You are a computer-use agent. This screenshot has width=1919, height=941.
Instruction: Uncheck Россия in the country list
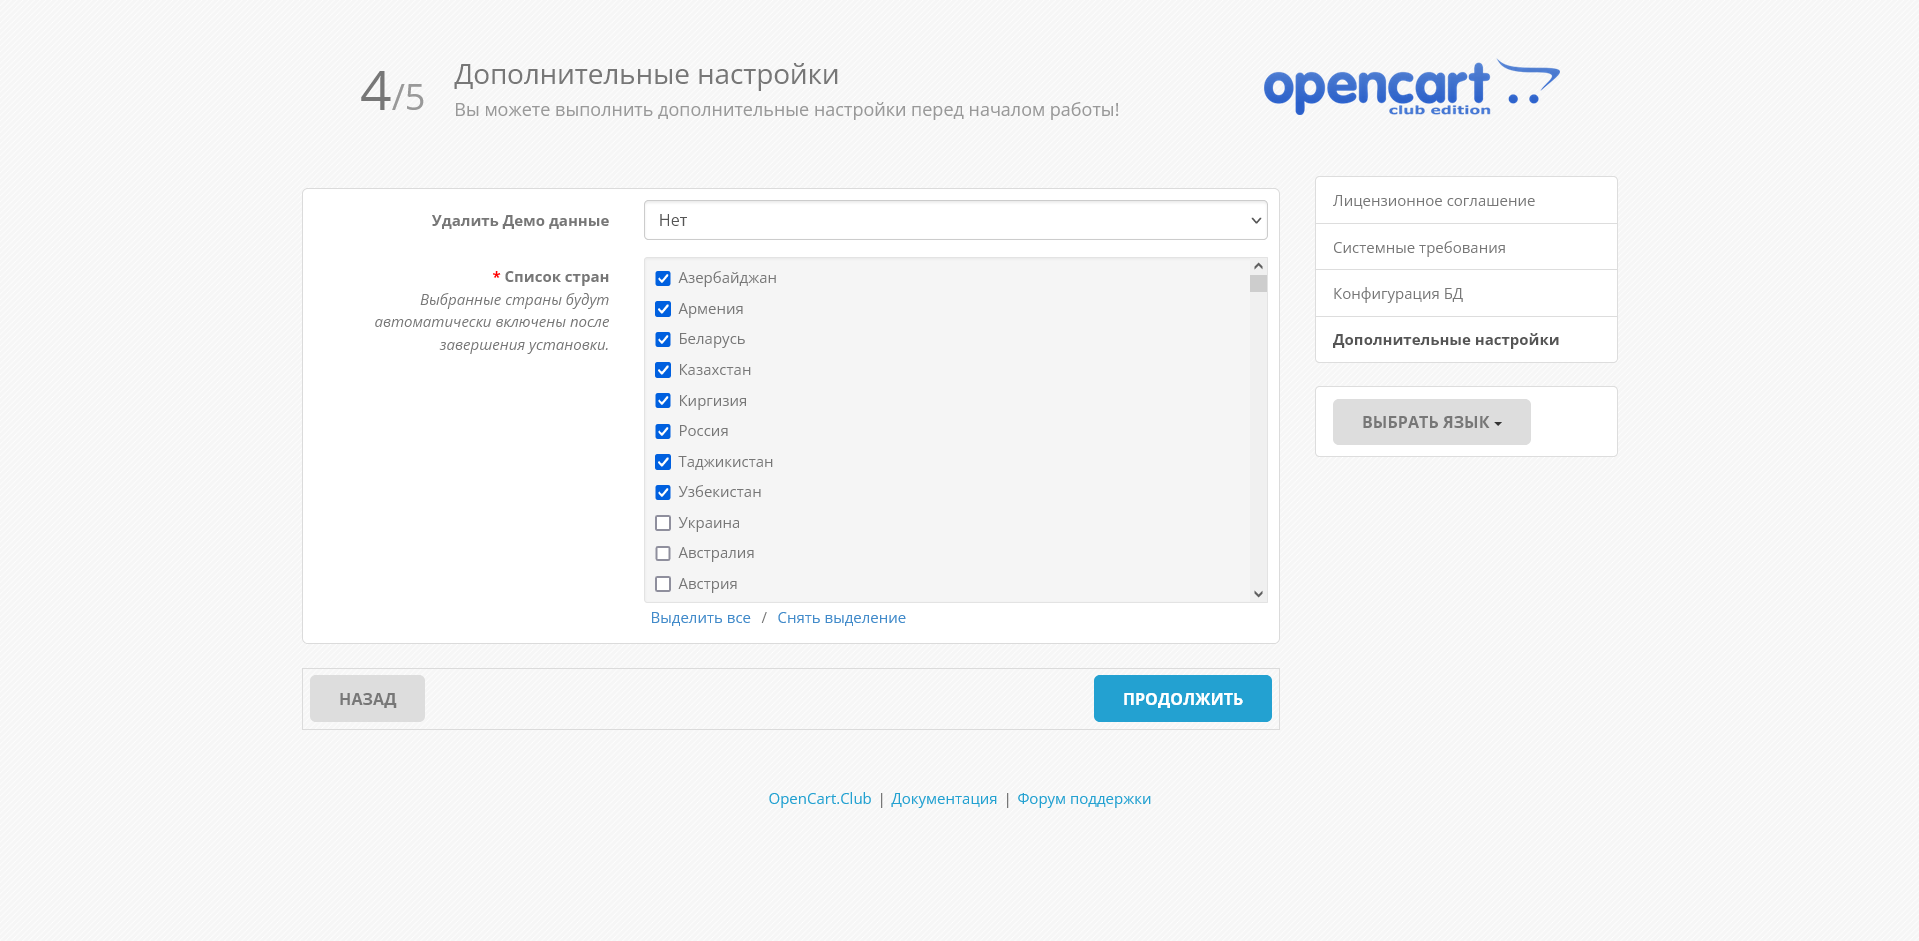(x=663, y=431)
